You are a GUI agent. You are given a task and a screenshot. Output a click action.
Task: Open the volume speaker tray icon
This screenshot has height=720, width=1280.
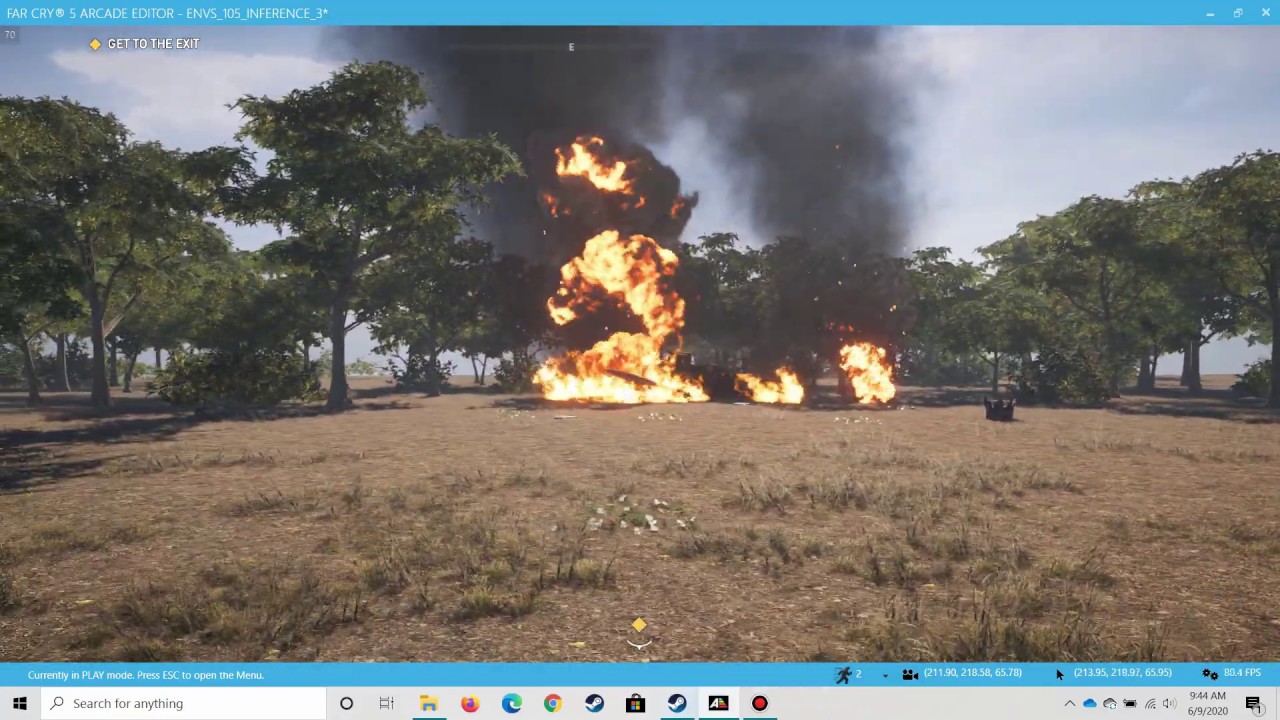[x=1169, y=704]
